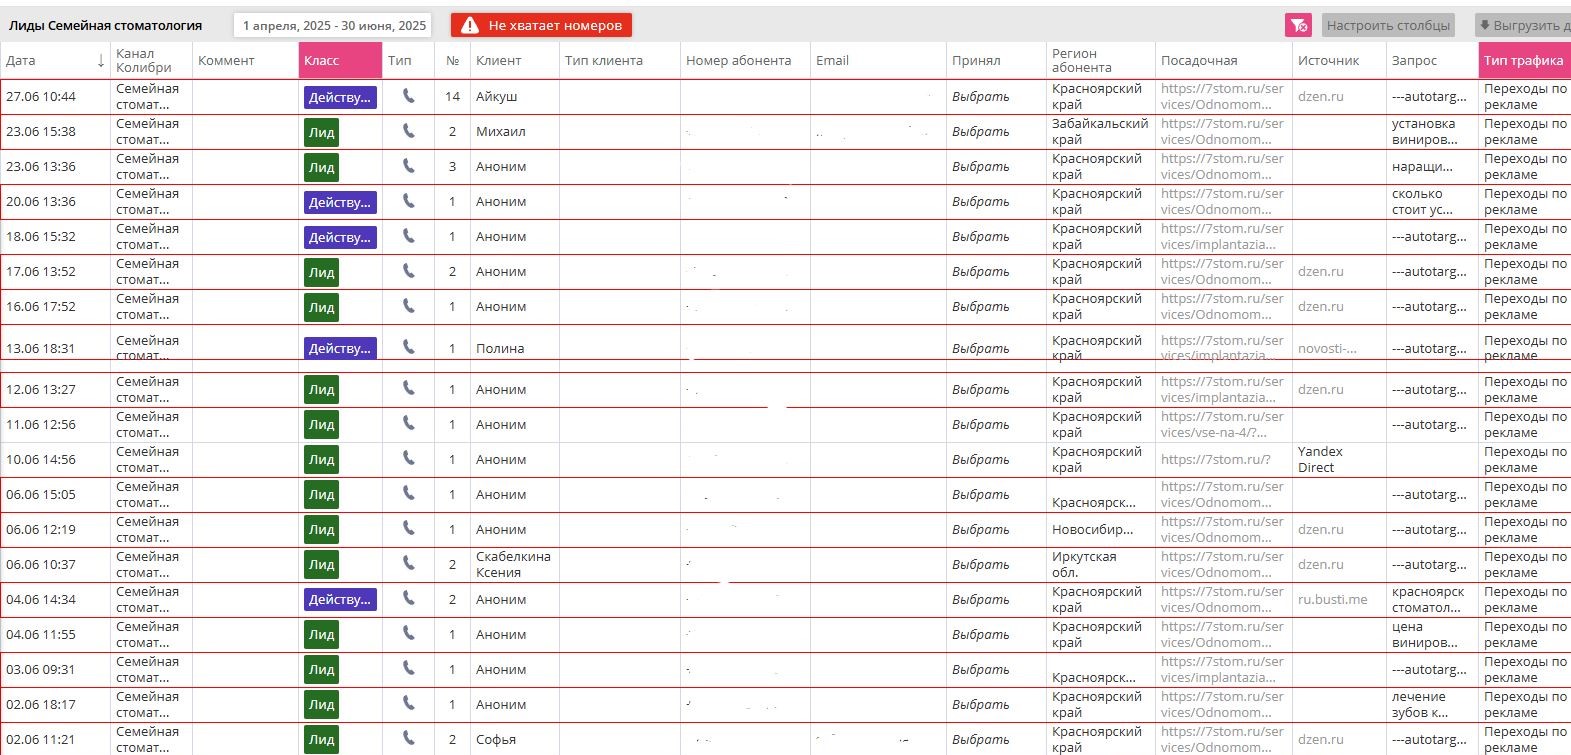Click phone icon in 04.06 11:55 row
The width and height of the screenshot is (1571, 755).
408,634
